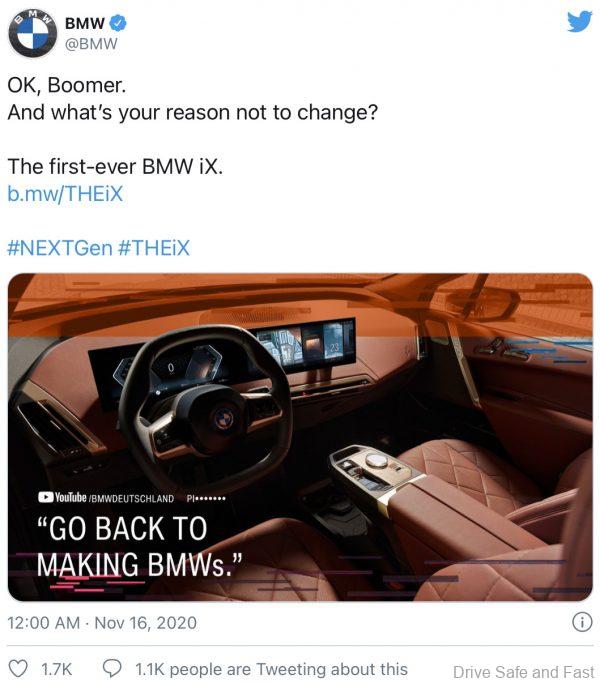Open the #THEiX hashtag

(x=154, y=248)
